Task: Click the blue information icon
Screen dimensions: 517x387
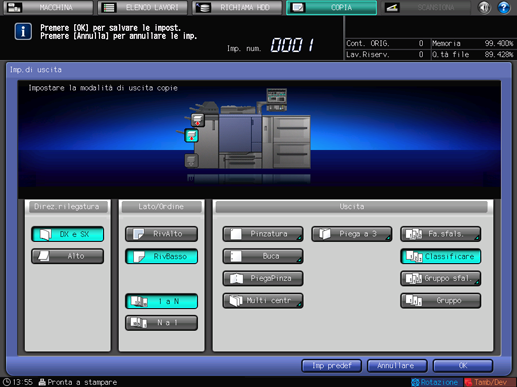Action: [23, 32]
